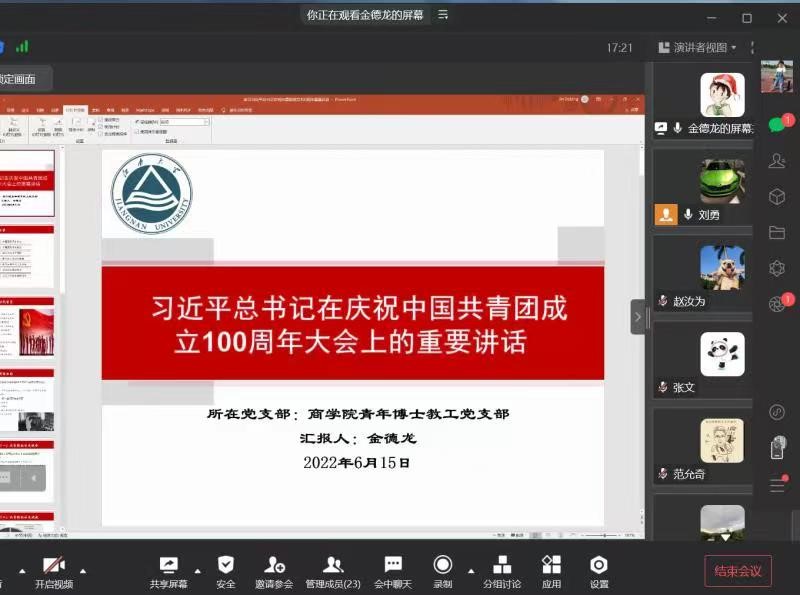Open the 会中聊天 in-meeting chat
Screen dimensions: 800x595
coord(393,566)
